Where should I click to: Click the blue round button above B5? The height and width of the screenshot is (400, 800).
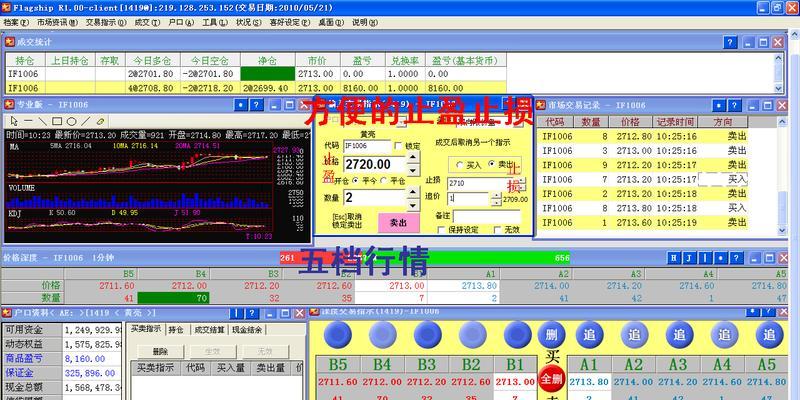point(338,335)
